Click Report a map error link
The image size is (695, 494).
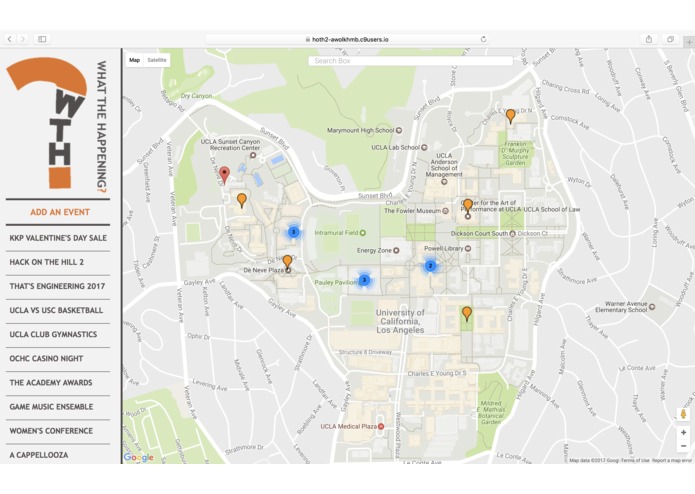(x=672, y=460)
